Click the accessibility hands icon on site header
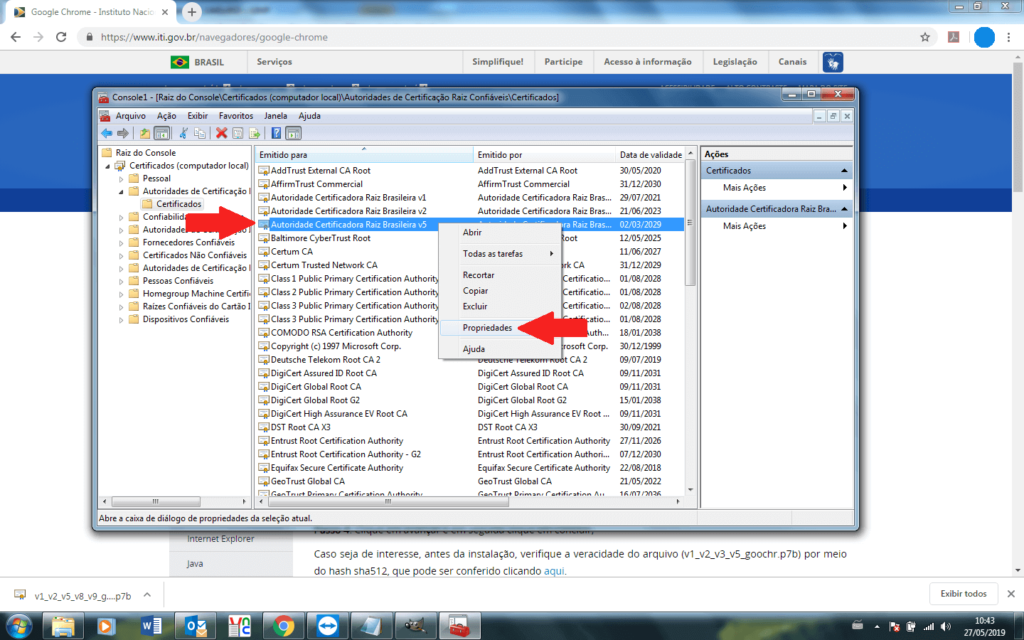Screen dimensions: 1024x640 tap(833, 62)
